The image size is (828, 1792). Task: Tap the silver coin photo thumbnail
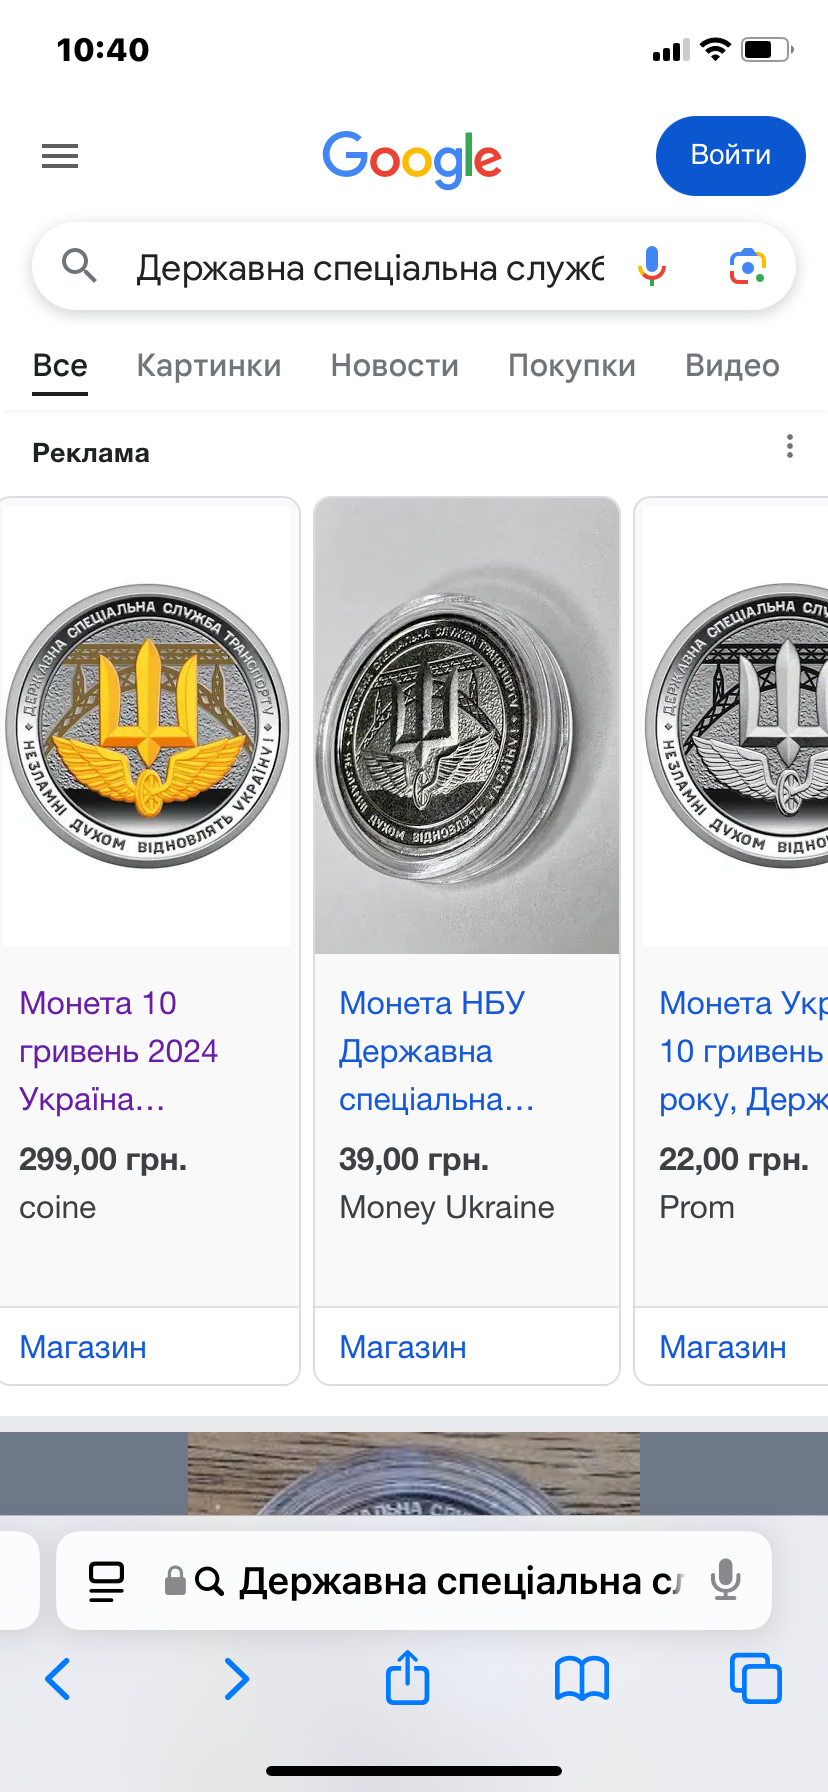click(467, 726)
